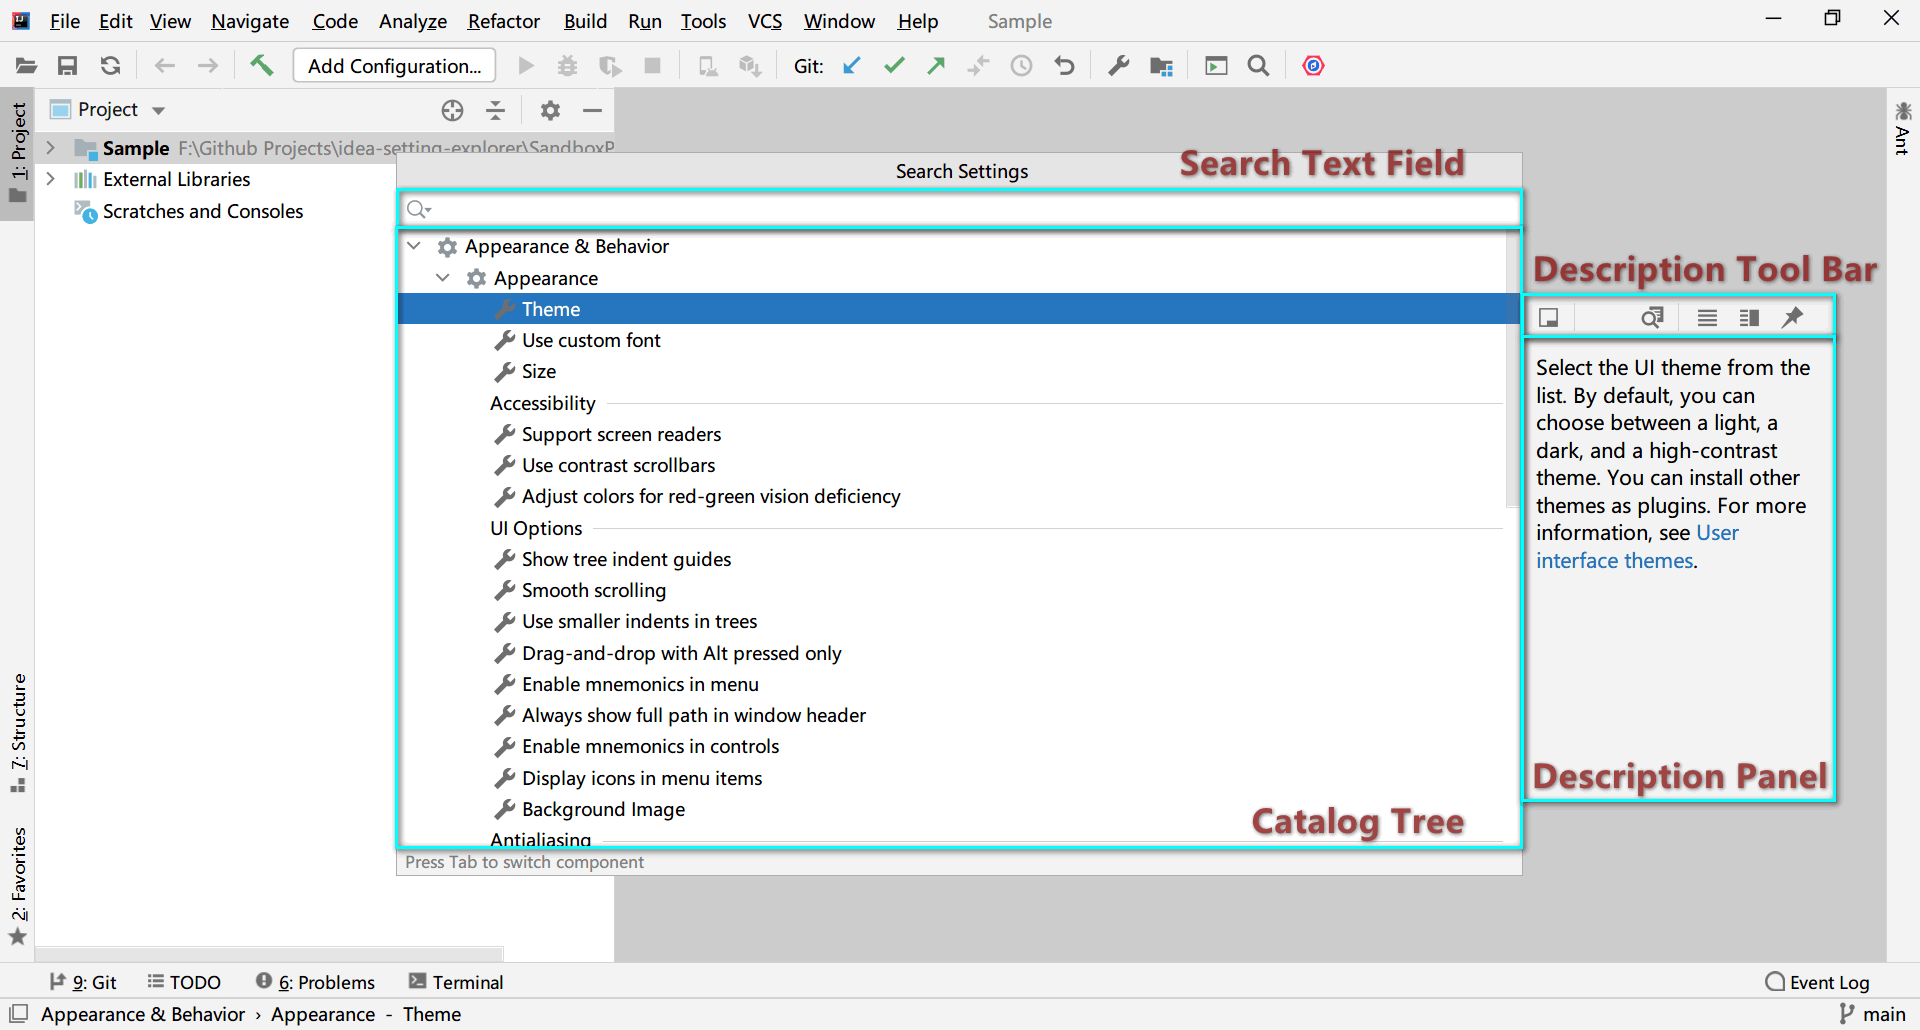The image size is (1920, 1030).
Task: Collapse the Appearance & Behavior node
Action: pyautogui.click(x=414, y=246)
